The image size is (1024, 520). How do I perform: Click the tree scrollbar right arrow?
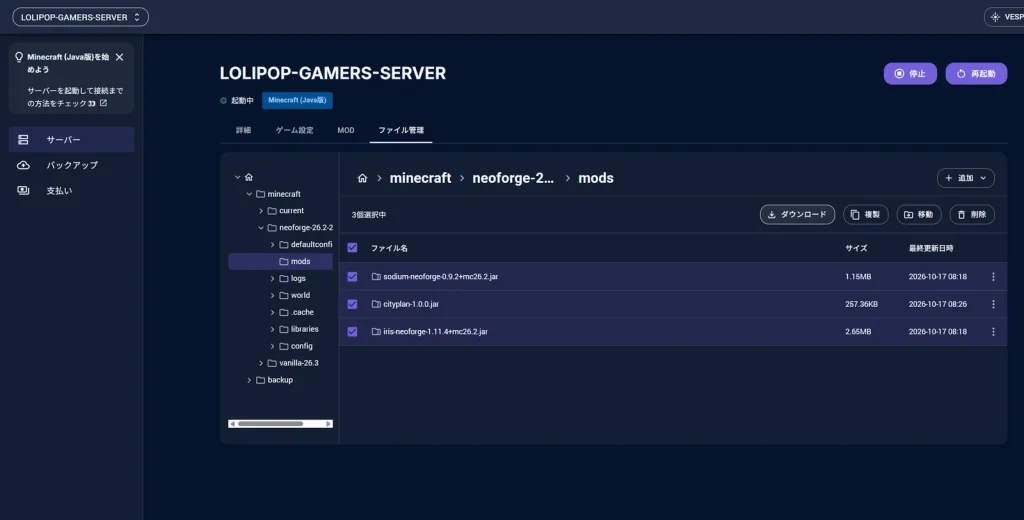click(x=329, y=424)
